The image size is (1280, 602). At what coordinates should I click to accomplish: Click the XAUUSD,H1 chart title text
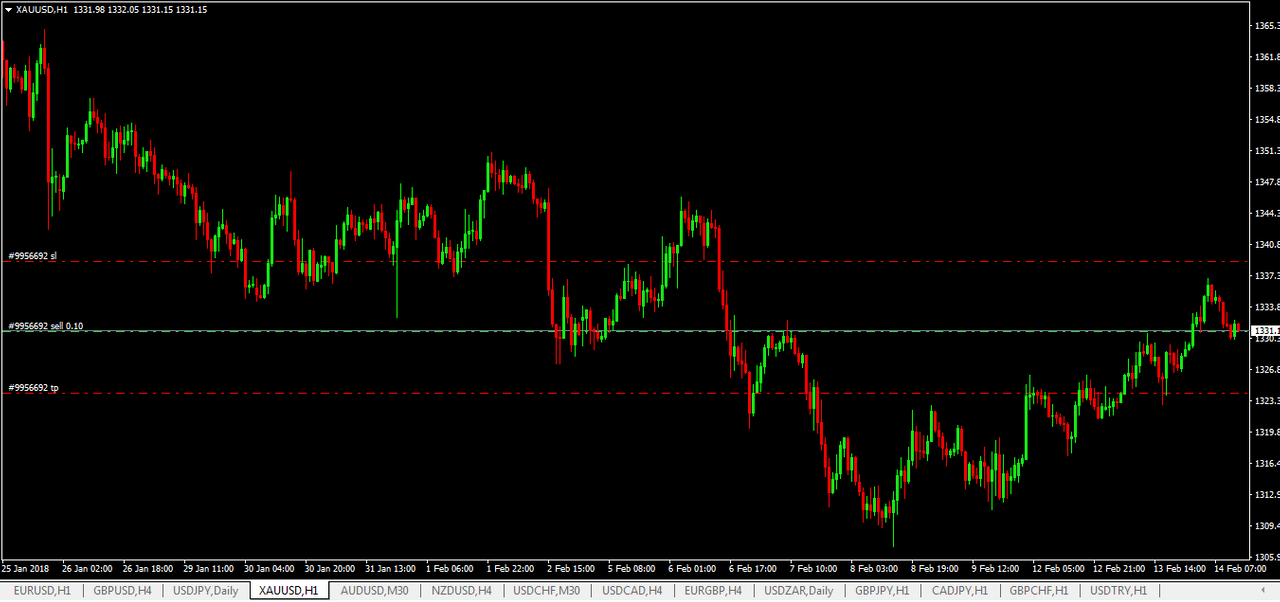pyautogui.click(x=43, y=9)
